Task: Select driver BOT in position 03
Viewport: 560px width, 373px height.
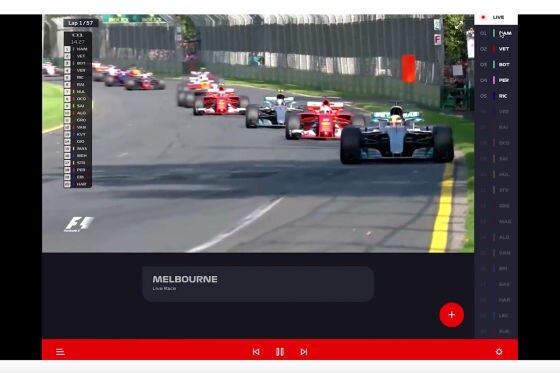Action: [496, 65]
